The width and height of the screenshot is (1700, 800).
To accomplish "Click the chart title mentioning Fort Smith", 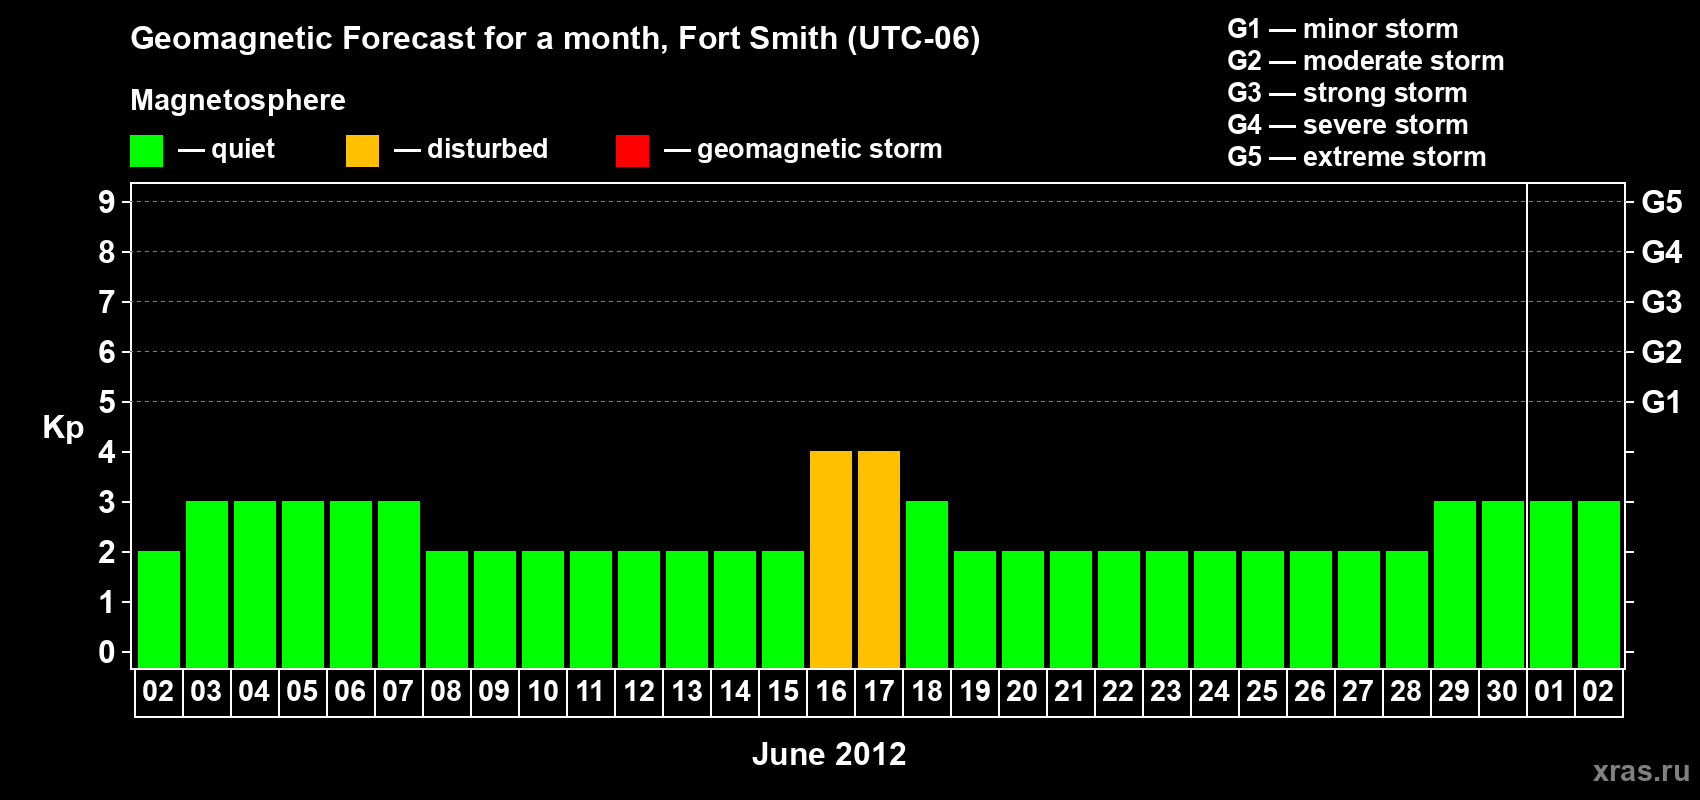I will coord(555,39).
